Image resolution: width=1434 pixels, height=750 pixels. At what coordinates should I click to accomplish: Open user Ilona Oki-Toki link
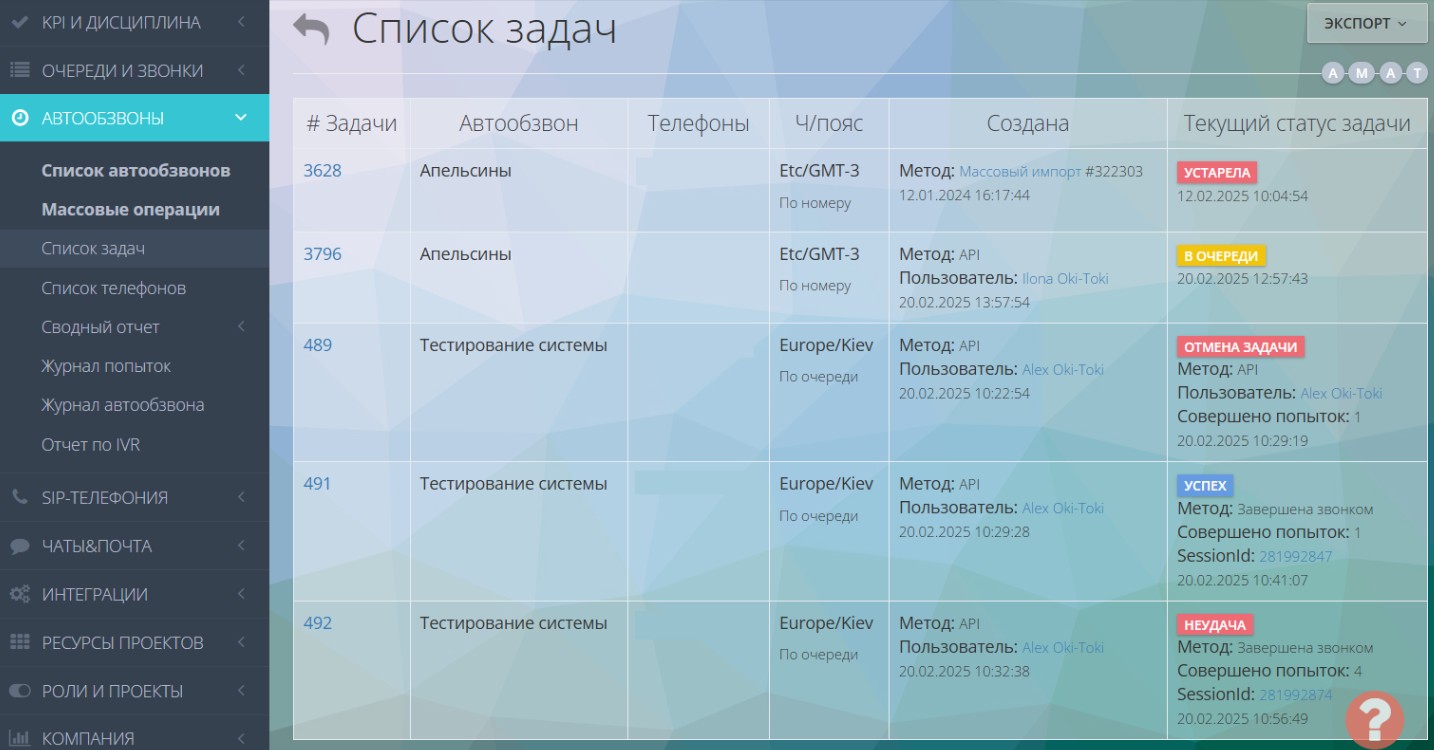[1065, 279]
